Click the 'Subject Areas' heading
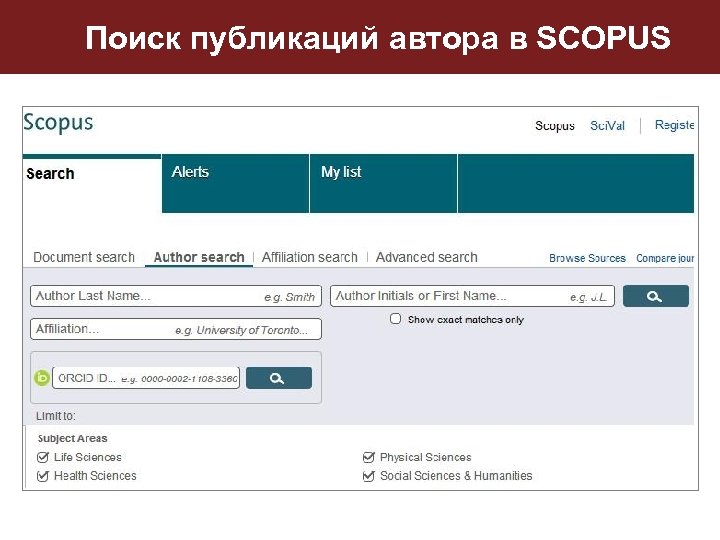Screen dimensions: 720x540 [73, 439]
